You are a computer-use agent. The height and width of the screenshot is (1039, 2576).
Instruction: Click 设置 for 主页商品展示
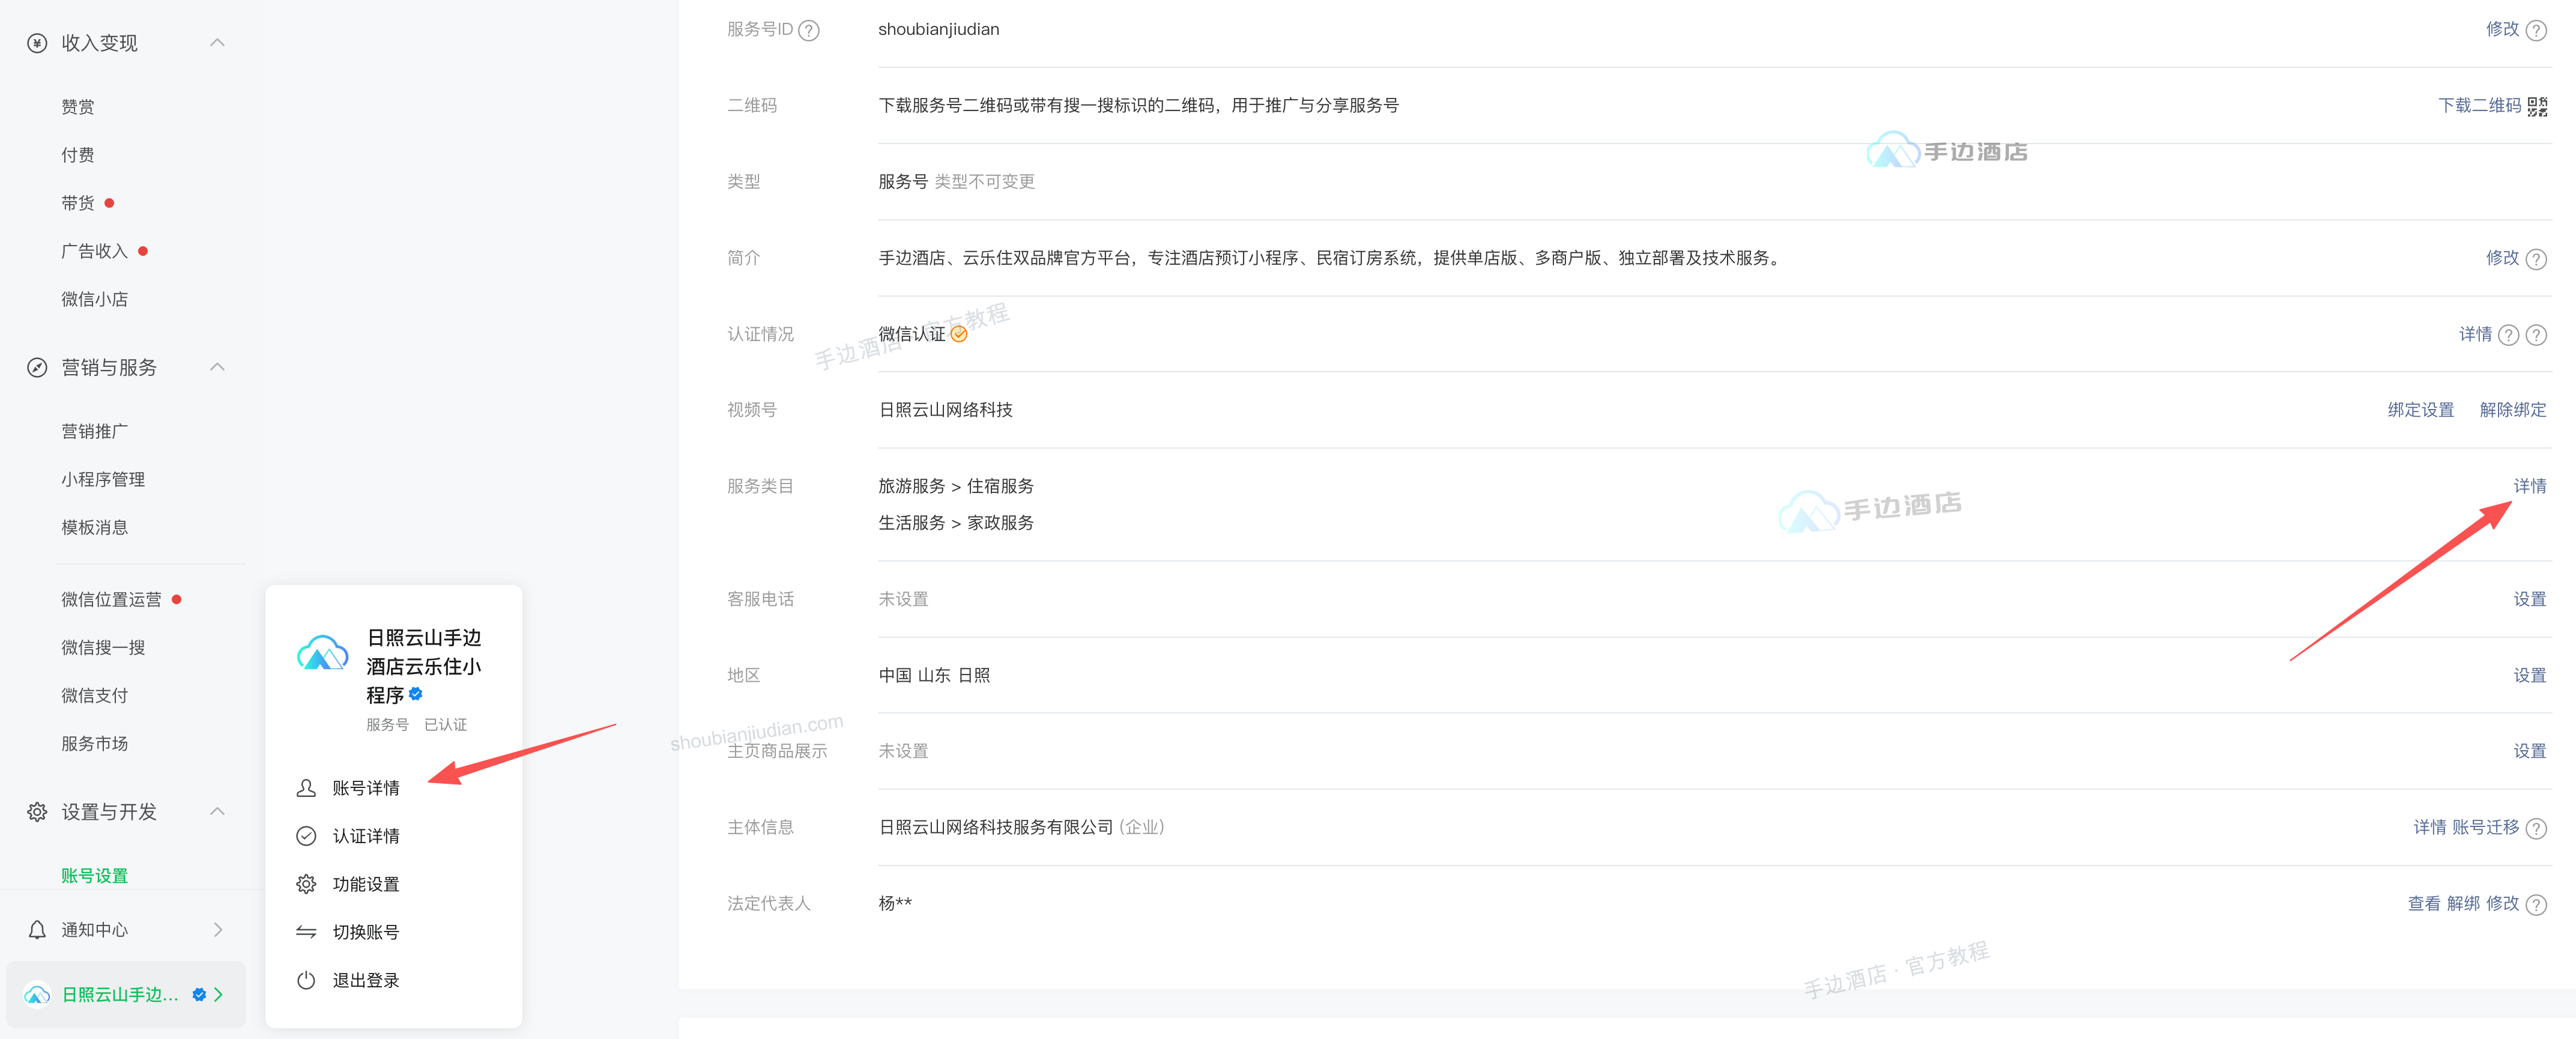click(2529, 751)
